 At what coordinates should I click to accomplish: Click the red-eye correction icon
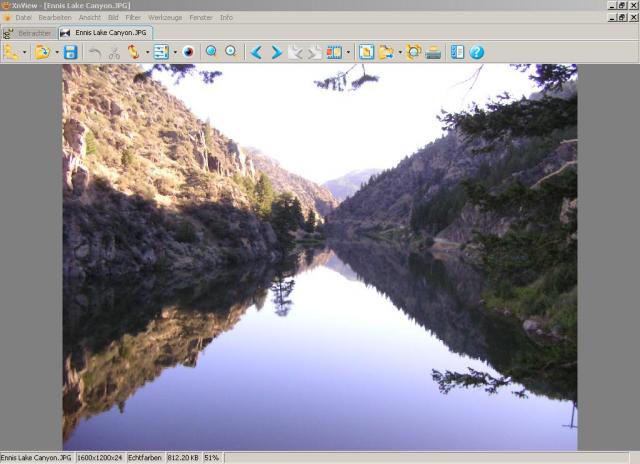click(188, 52)
